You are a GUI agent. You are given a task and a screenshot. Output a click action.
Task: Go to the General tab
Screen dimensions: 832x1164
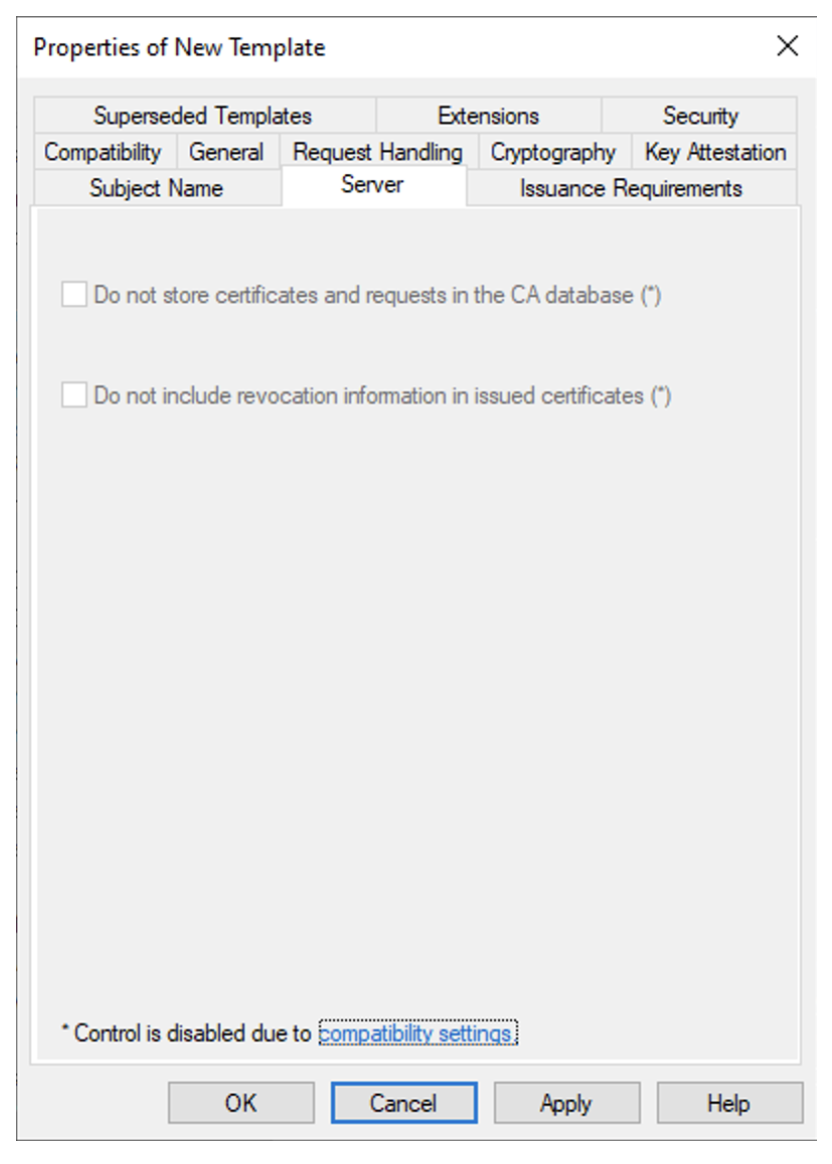coord(226,152)
